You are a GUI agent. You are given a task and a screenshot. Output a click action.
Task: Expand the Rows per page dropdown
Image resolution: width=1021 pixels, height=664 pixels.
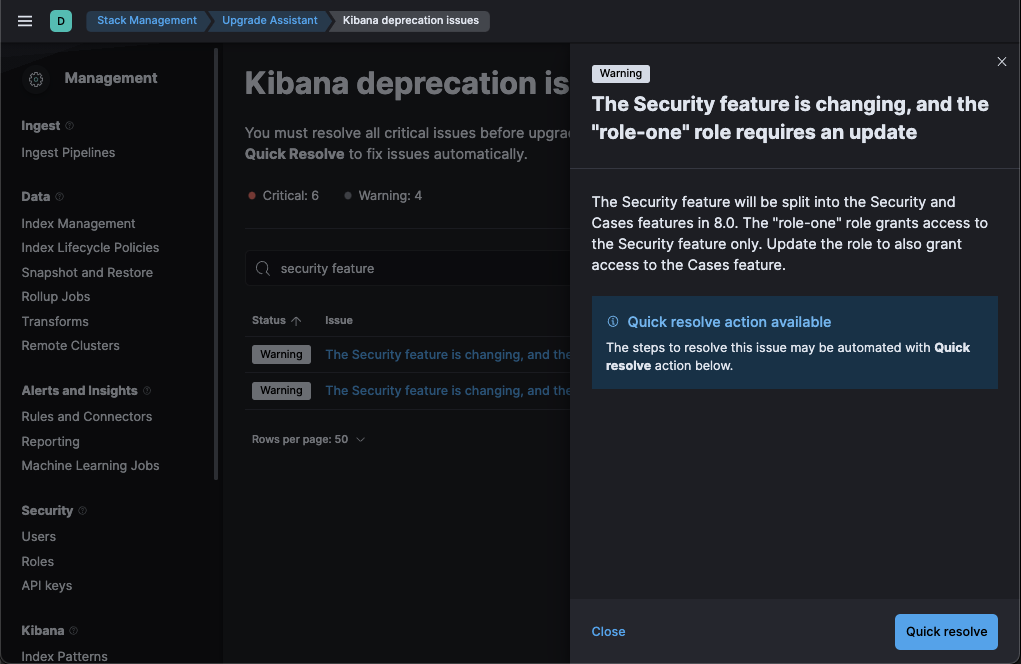point(308,439)
